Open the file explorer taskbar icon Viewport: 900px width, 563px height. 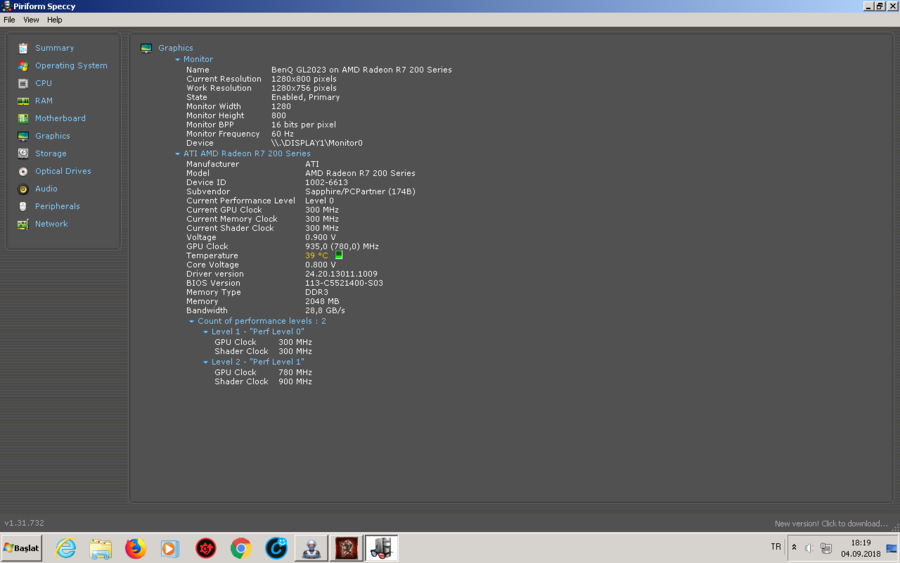[100, 549]
